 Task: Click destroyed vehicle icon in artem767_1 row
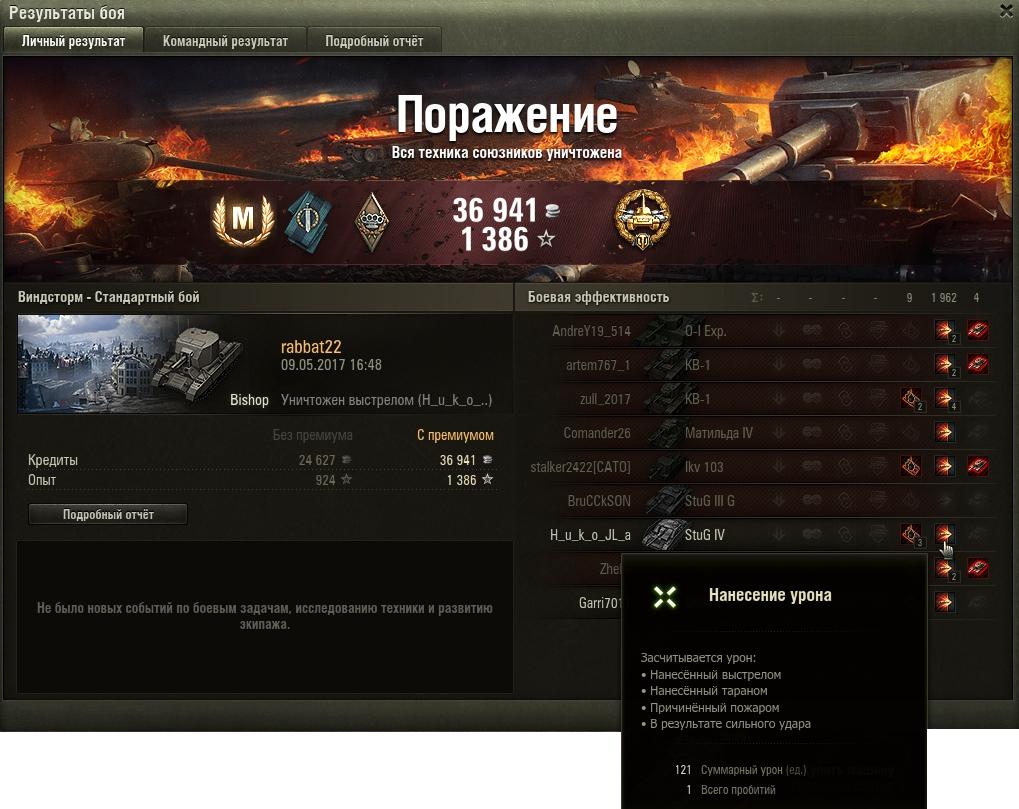tap(977, 364)
